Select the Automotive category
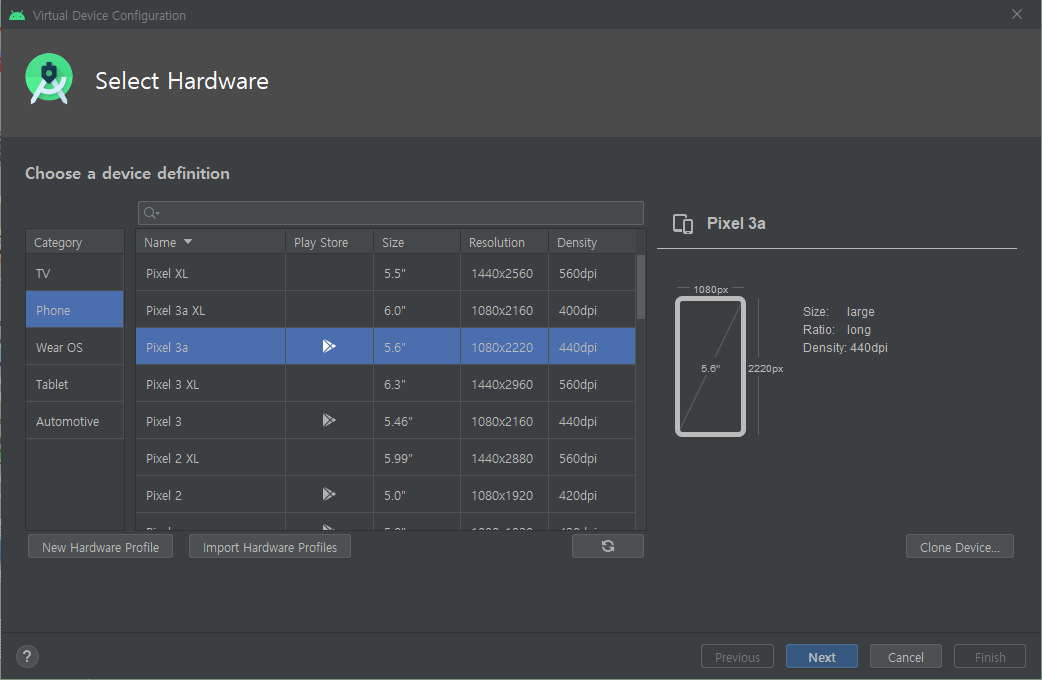Viewport: 1042px width, 680px height. pyautogui.click(x=74, y=421)
